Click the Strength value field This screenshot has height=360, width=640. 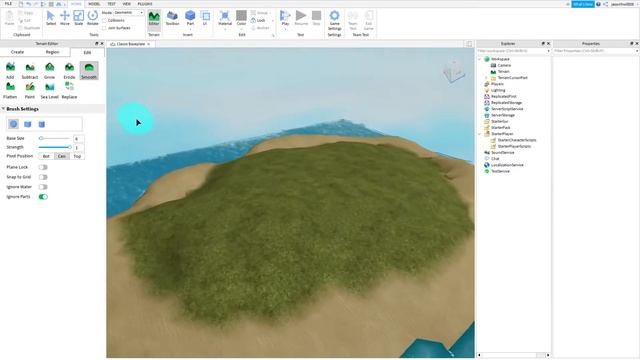(78, 148)
